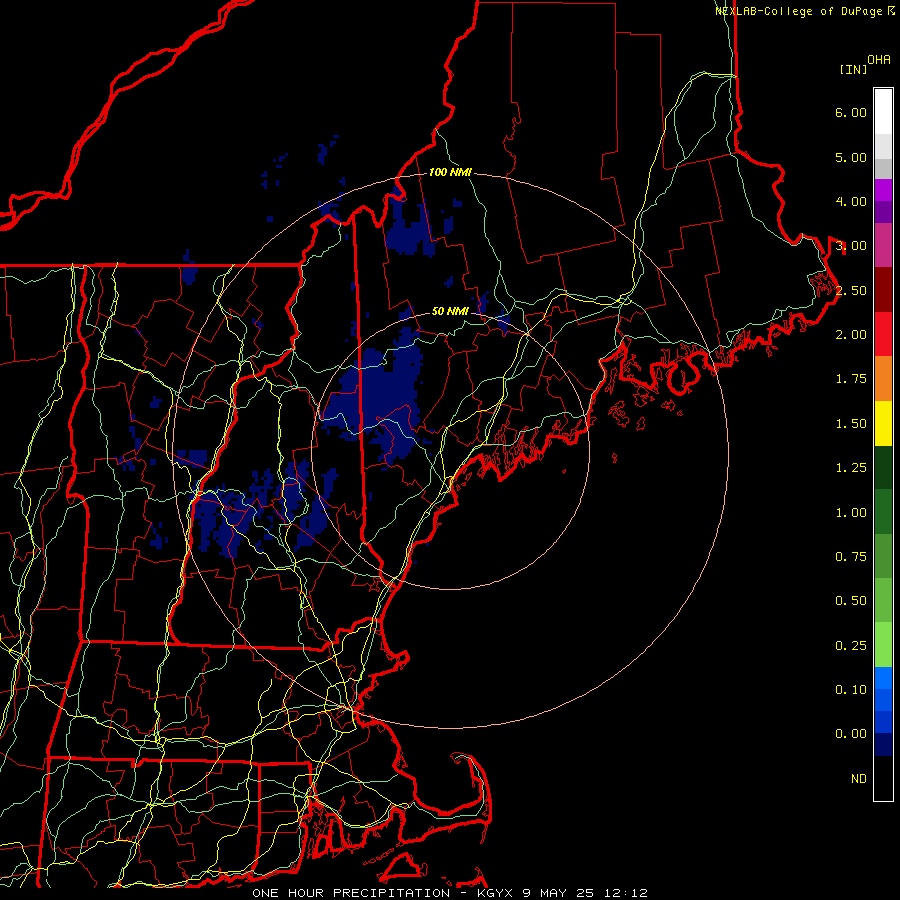This screenshot has width=900, height=900.
Task: Click the "50 NMI" range ring label
Action: (x=451, y=312)
